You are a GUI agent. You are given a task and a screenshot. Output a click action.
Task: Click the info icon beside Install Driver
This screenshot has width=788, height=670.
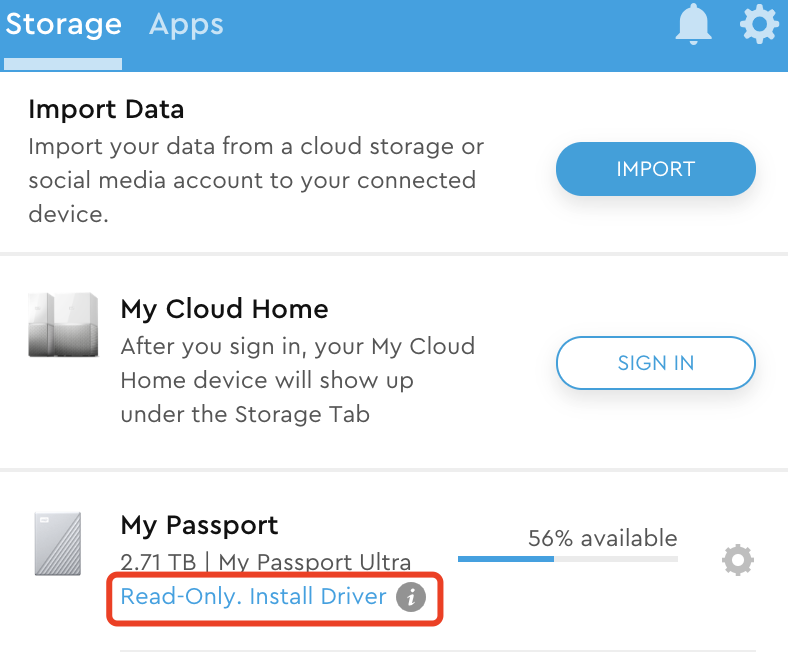coord(411,598)
